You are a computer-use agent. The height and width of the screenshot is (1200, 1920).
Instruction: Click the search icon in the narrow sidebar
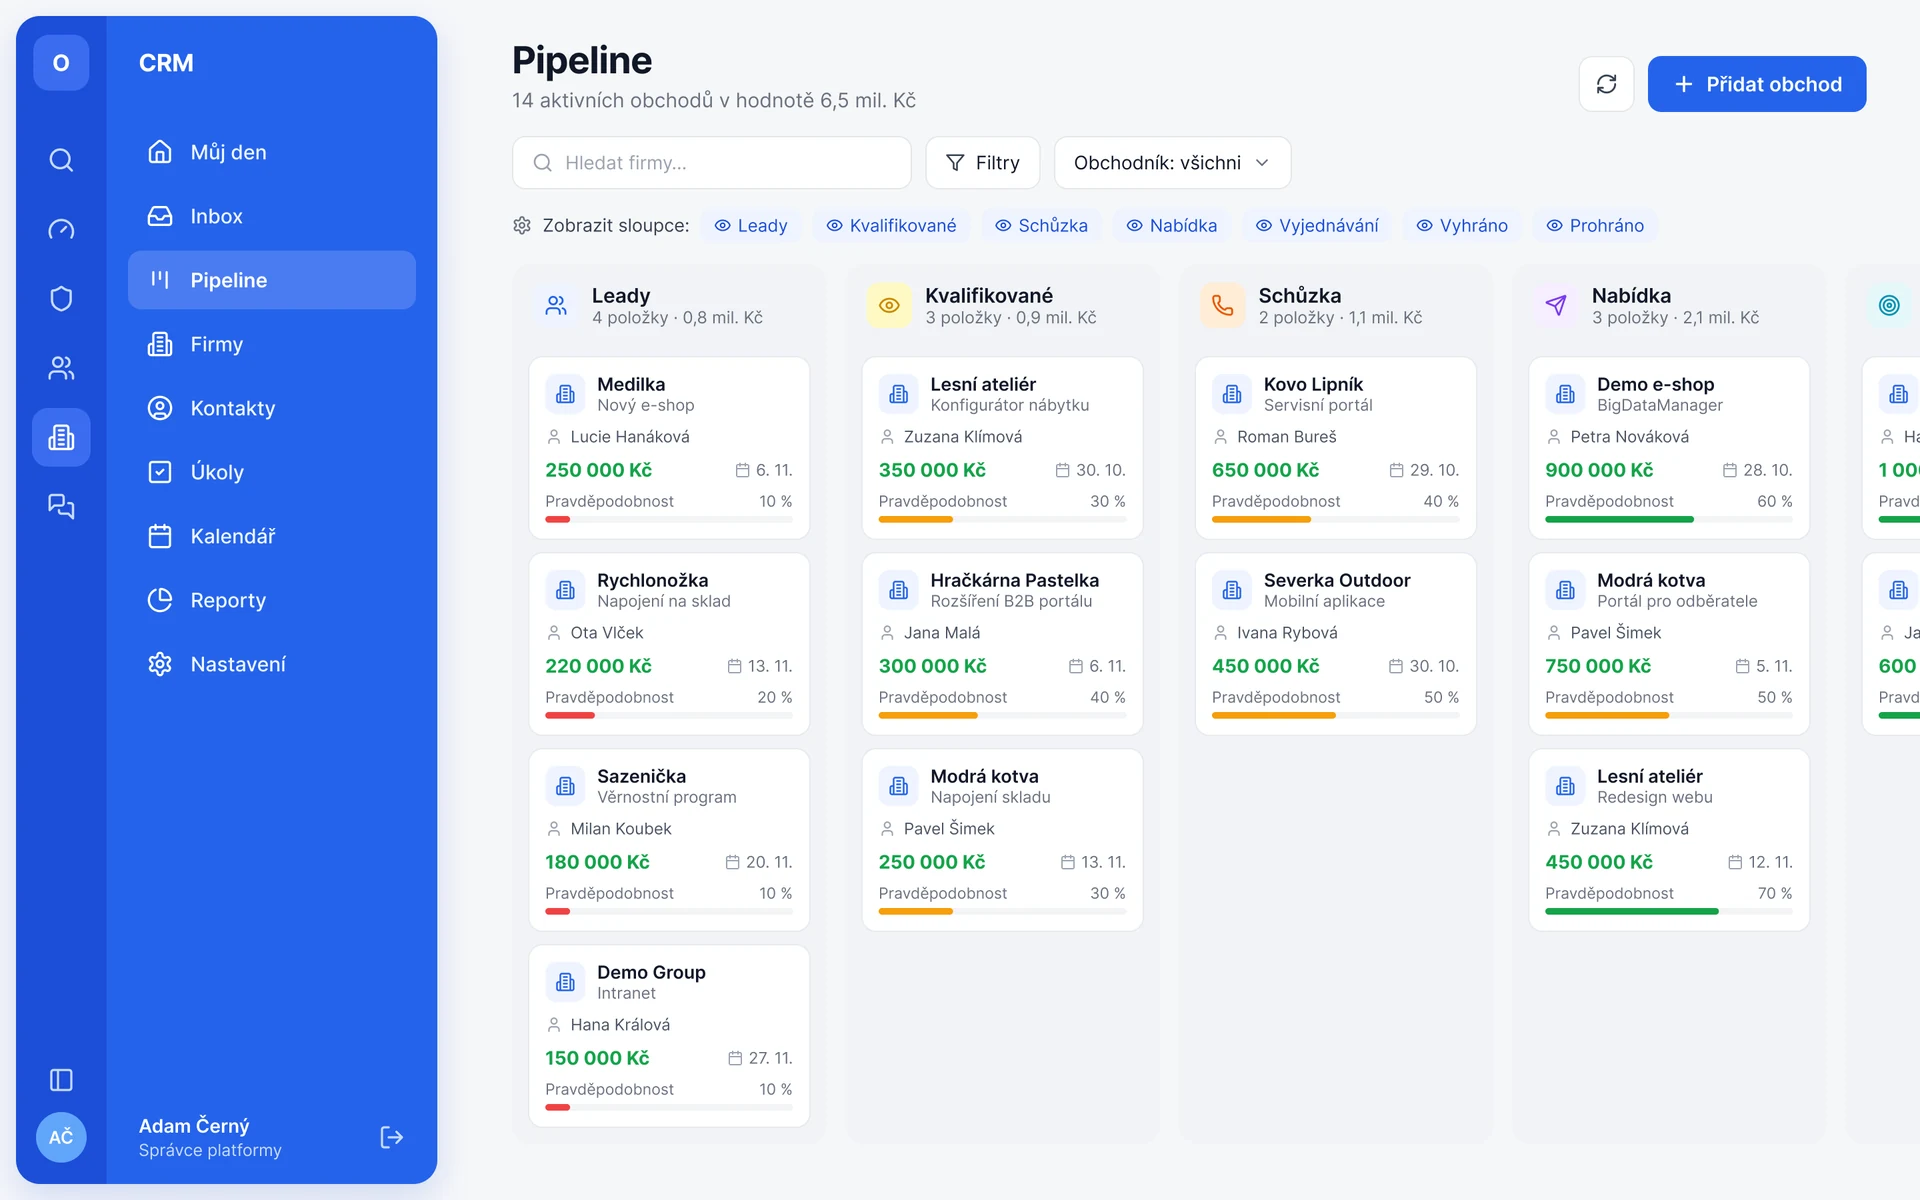click(61, 160)
